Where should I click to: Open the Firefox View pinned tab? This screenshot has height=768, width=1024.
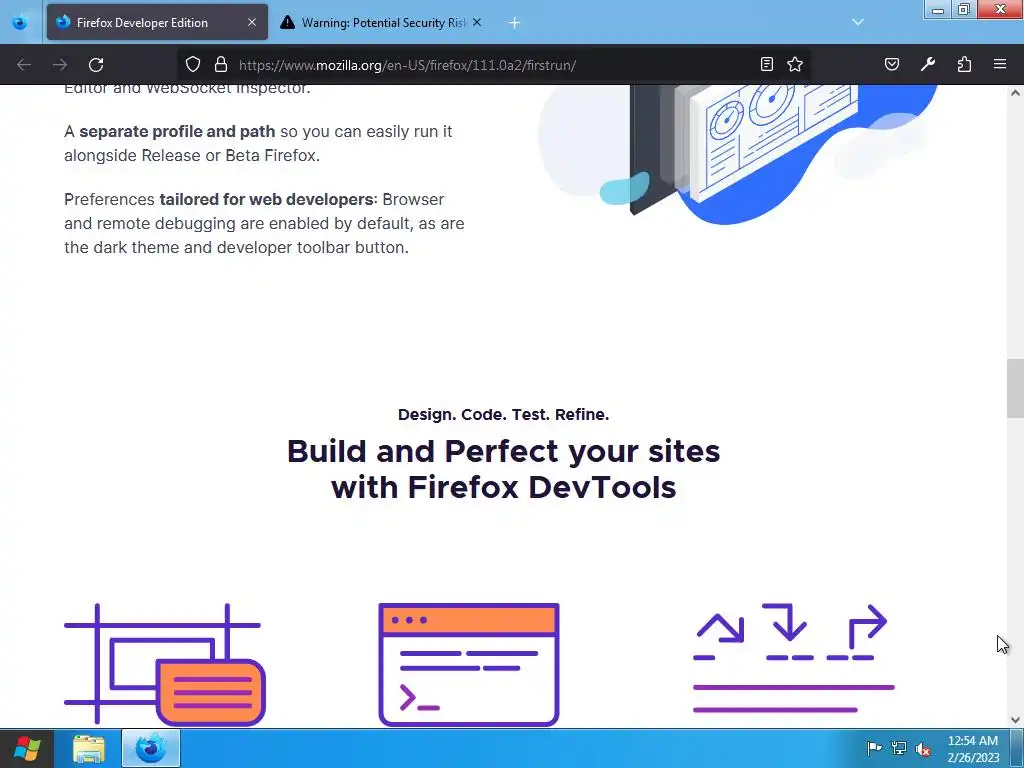20,22
